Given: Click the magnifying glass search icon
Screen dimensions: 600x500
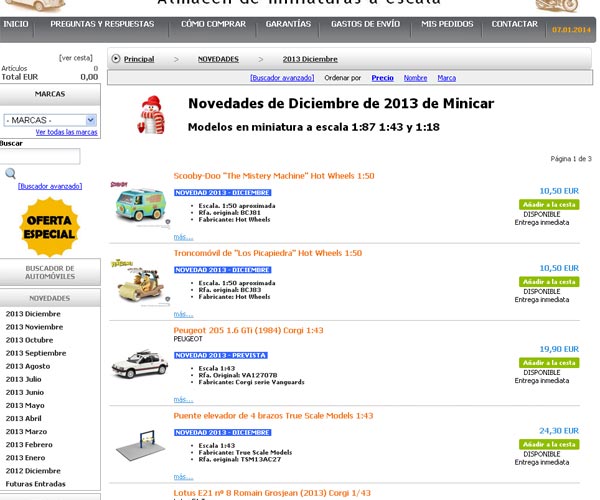Looking at the screenshot, I should [x=11, y=174].
